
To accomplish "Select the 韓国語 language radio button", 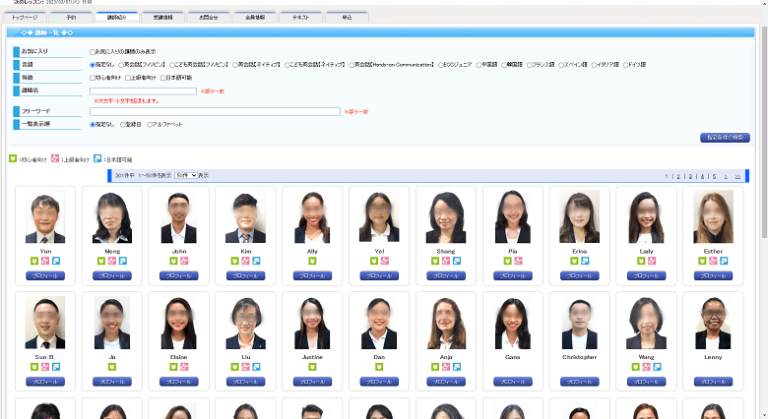I will pos(504,65).
